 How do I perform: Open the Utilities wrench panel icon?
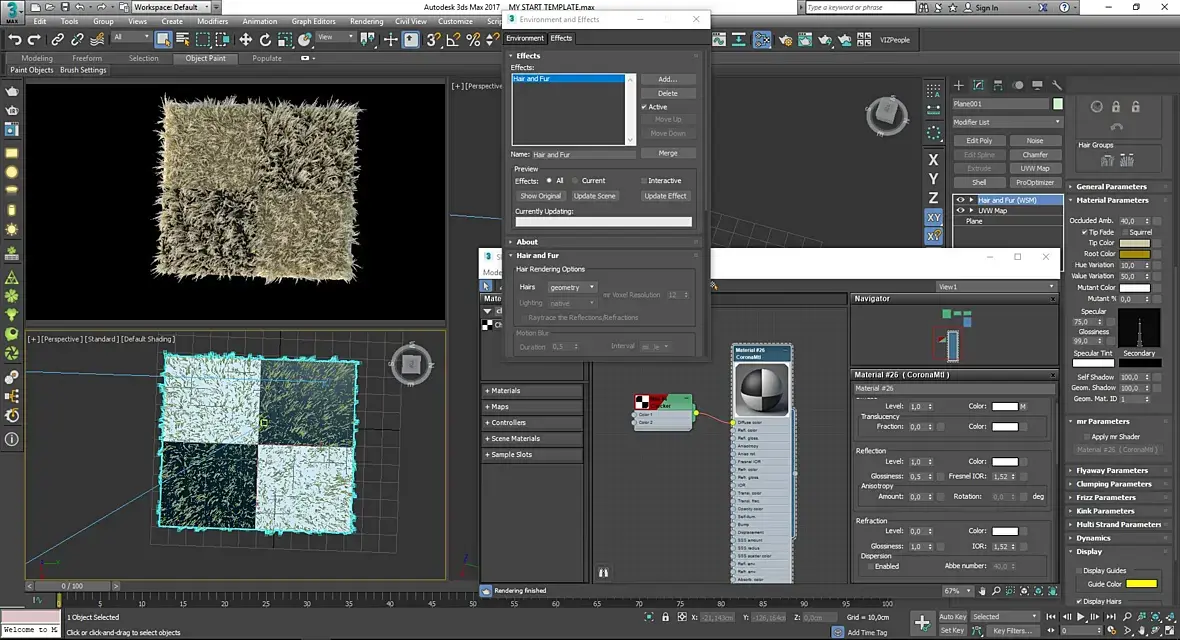(x=1056, y=86)
